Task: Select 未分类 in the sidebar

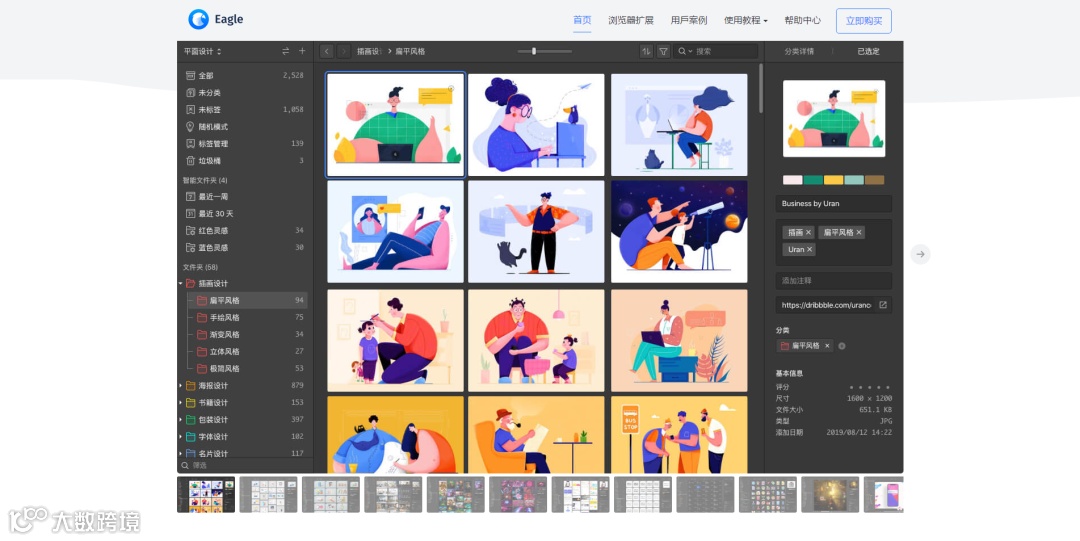Action: 245,92
